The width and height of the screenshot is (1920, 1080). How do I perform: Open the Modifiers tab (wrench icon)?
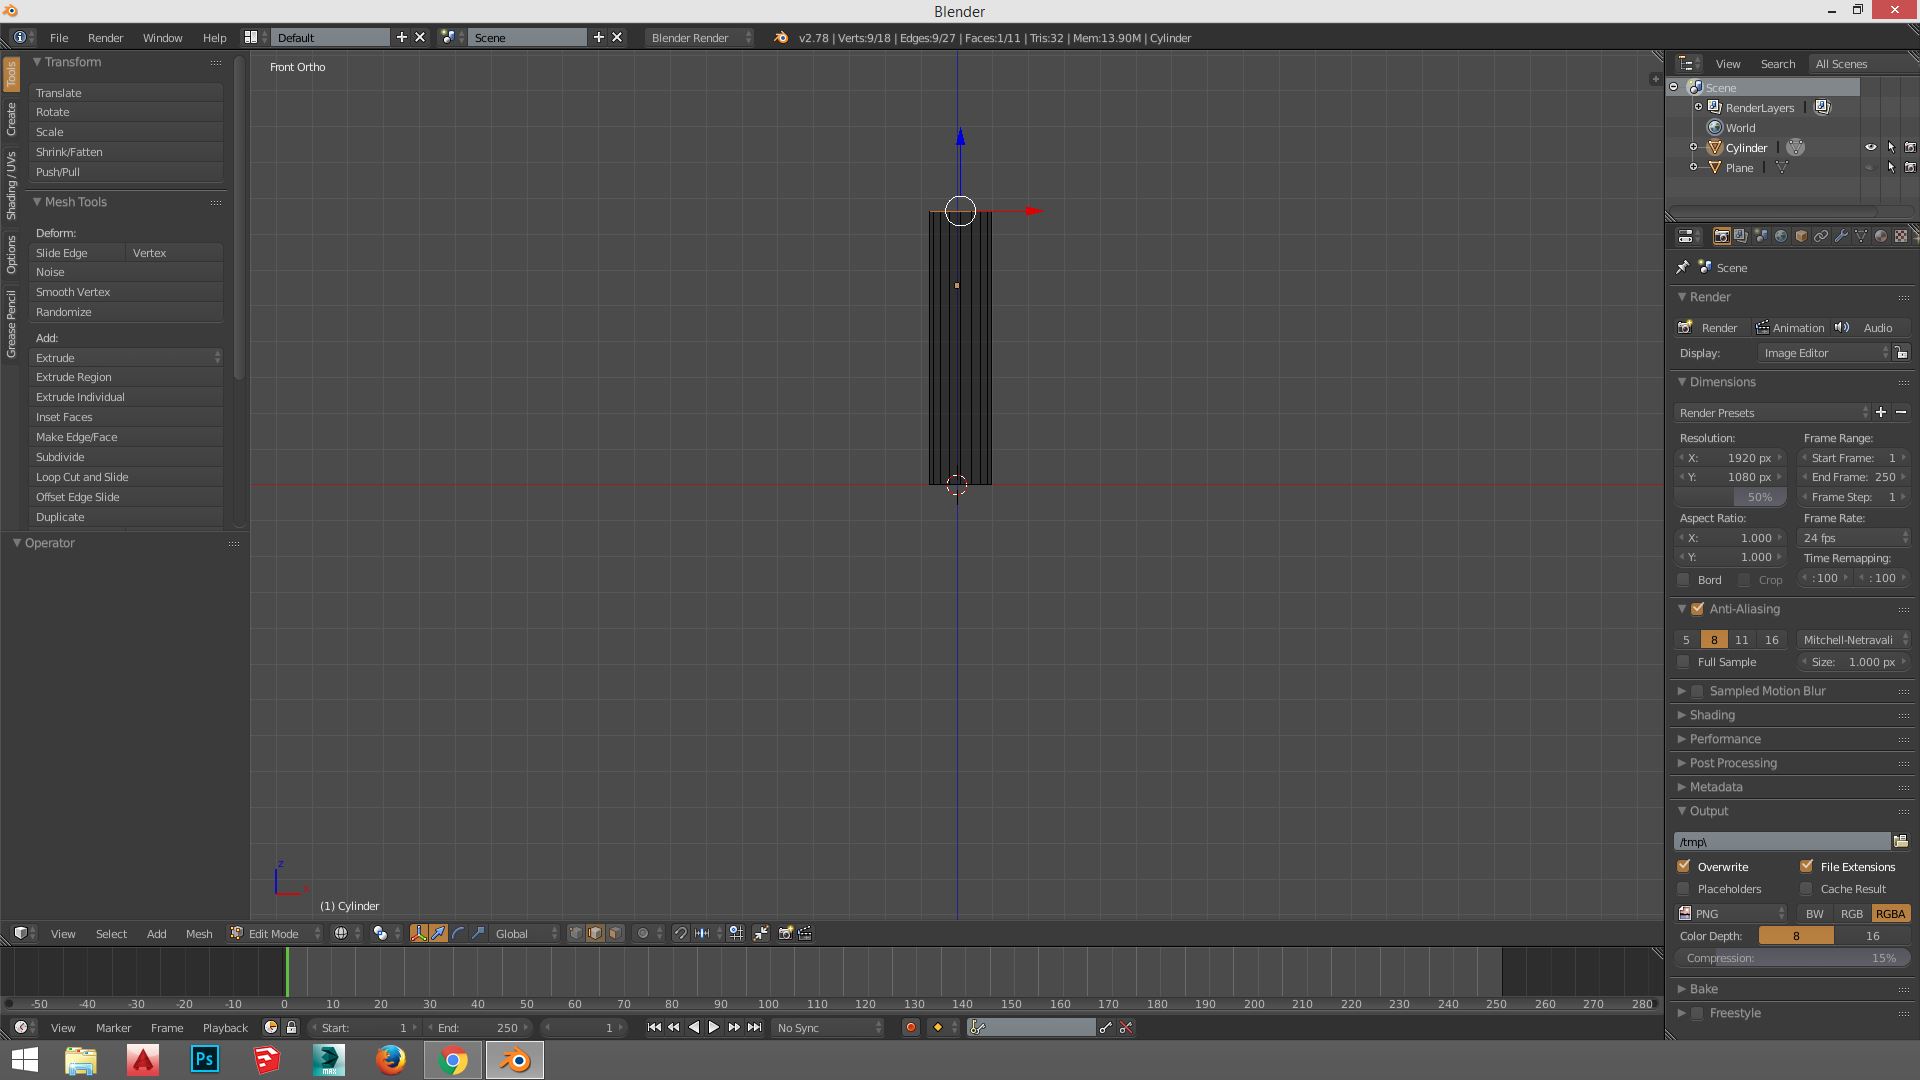(1841, 236)
